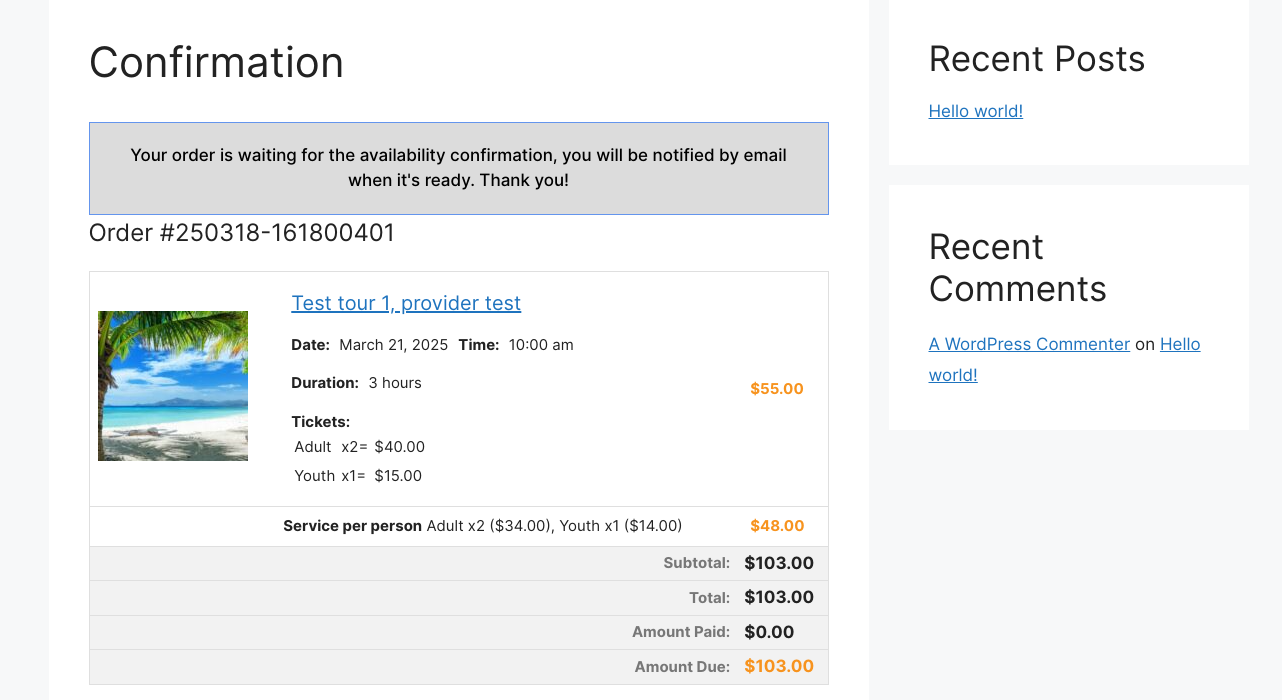
Task: Visit A WordPress Commenter profile link
Action: tap(1029, 344)
